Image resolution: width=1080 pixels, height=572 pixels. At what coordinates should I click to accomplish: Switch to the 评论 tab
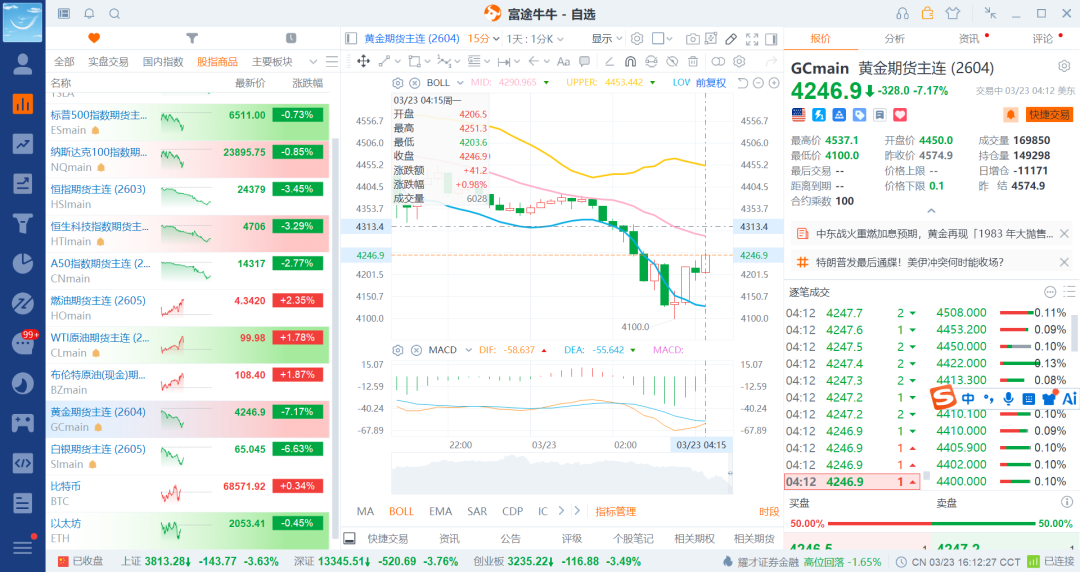(1042, 39)
